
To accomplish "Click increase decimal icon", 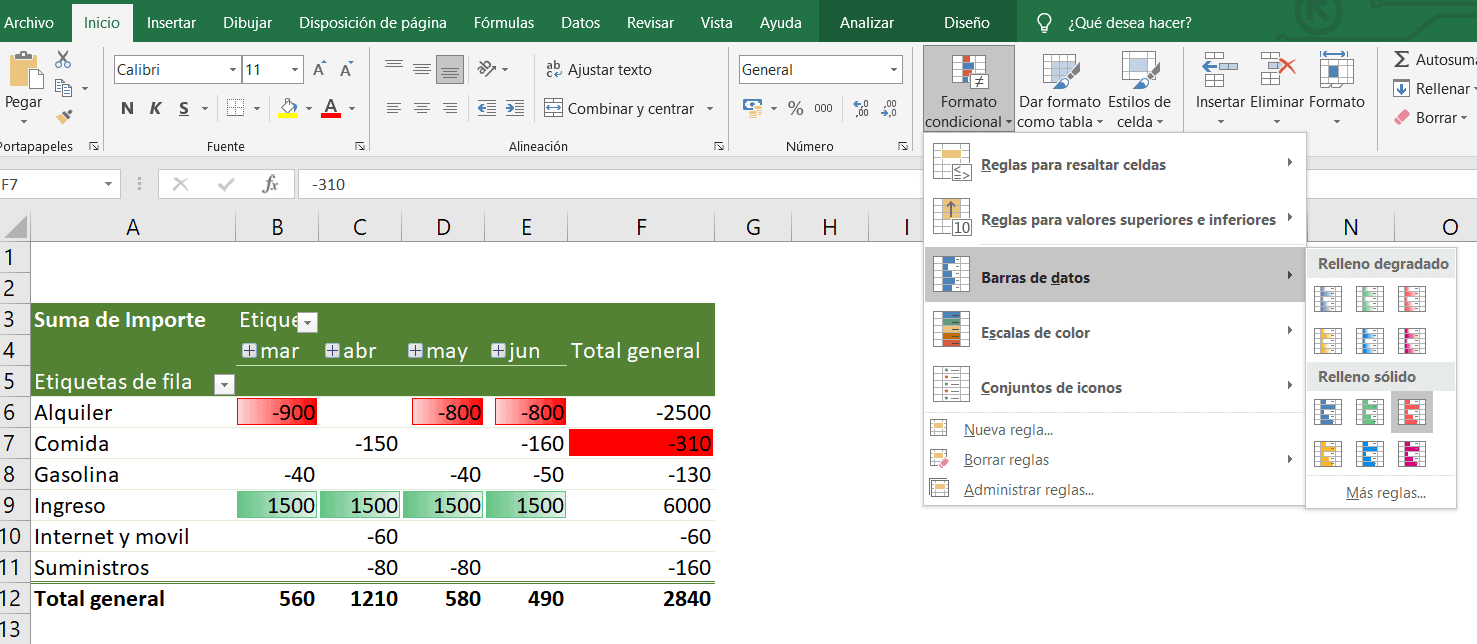I will [x=860, y=108].
